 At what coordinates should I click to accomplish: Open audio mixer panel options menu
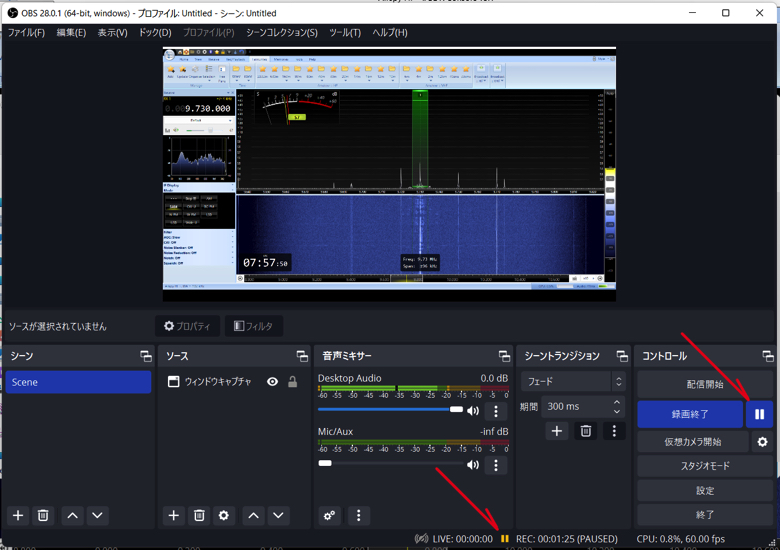pyautogui.click(x=359, y=516)
